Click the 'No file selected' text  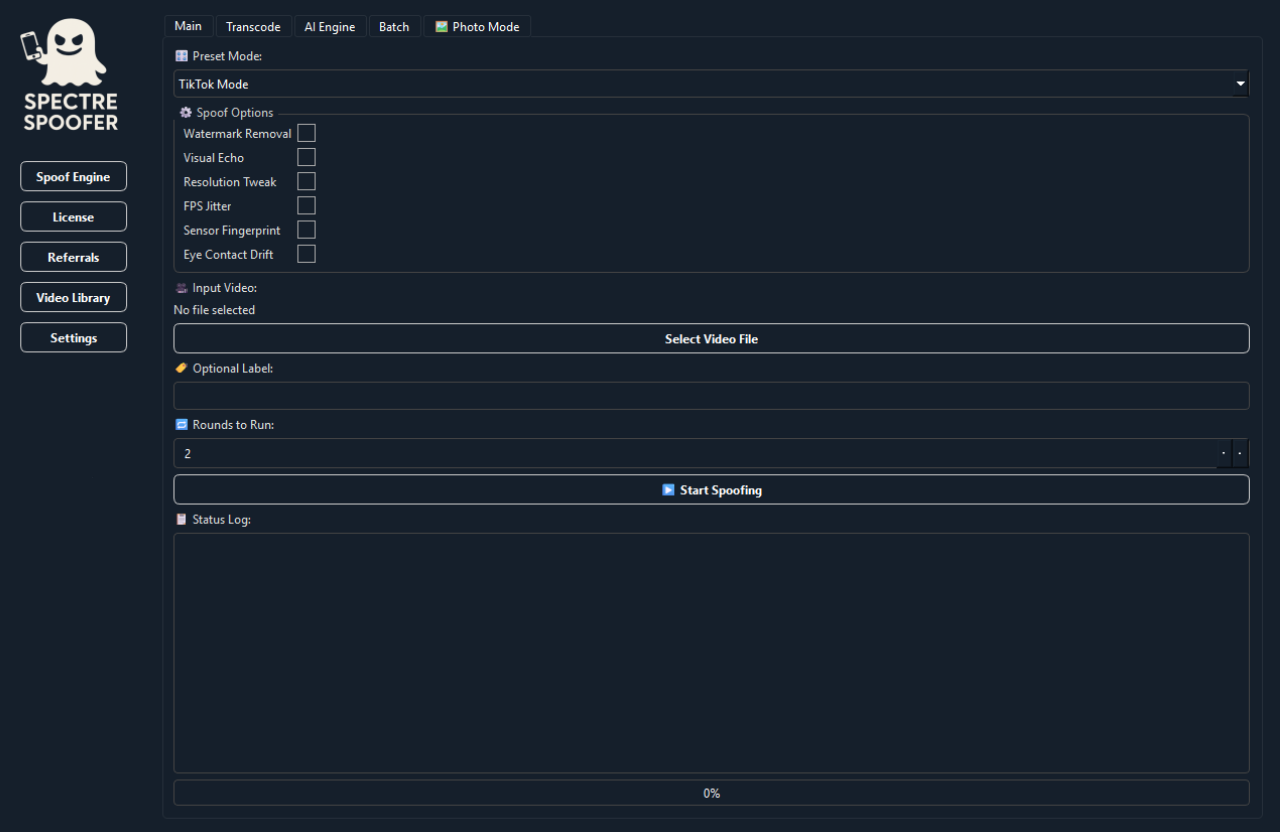(214, 310)
